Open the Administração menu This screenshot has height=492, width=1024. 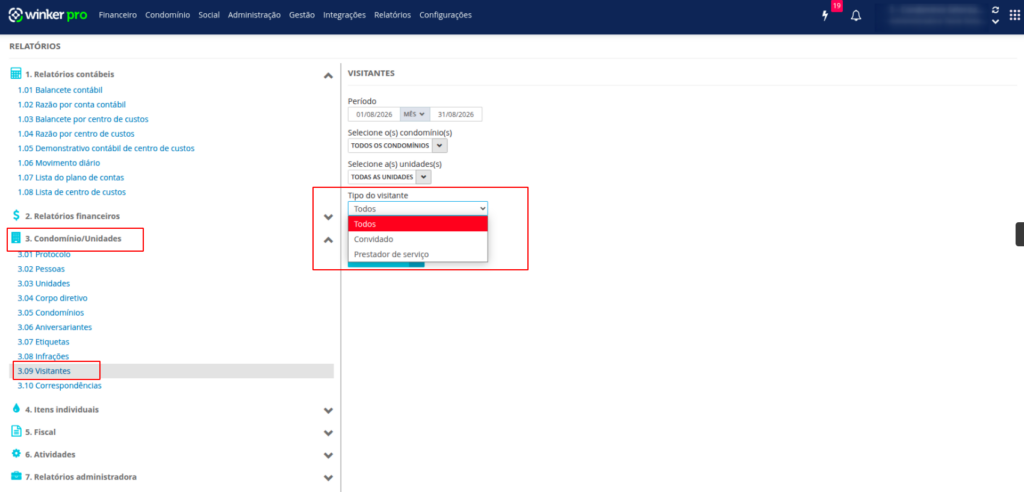(254, 15)
